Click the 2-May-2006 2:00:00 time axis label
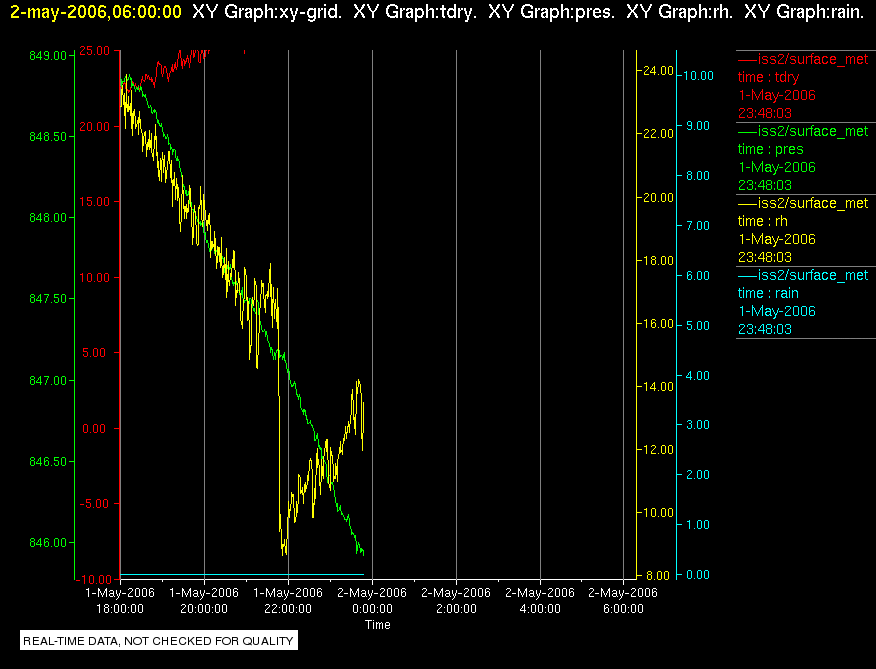Screen dimensions: 876x669 pos(456,601)
